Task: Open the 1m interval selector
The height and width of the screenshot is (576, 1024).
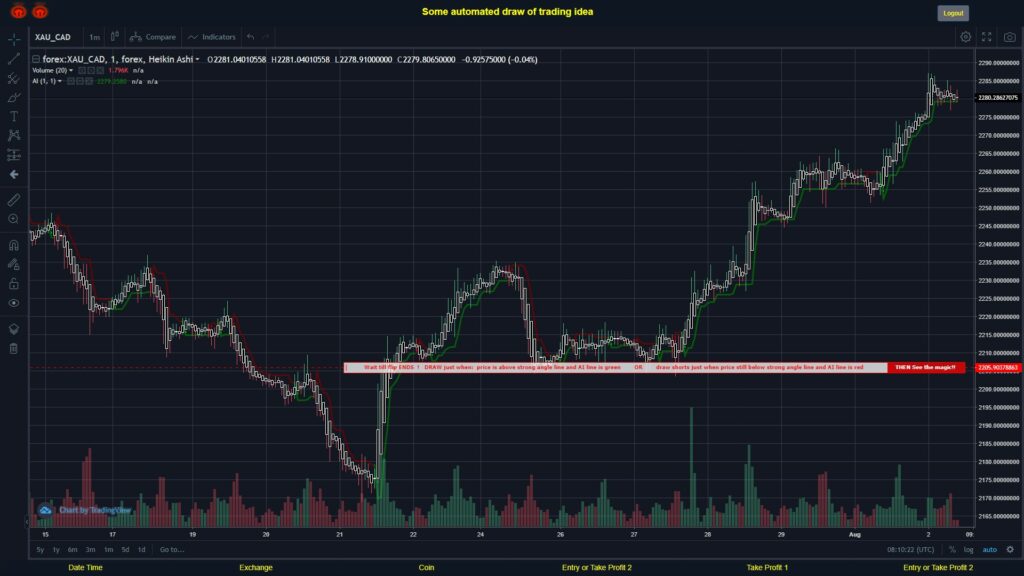Action: 94,37
